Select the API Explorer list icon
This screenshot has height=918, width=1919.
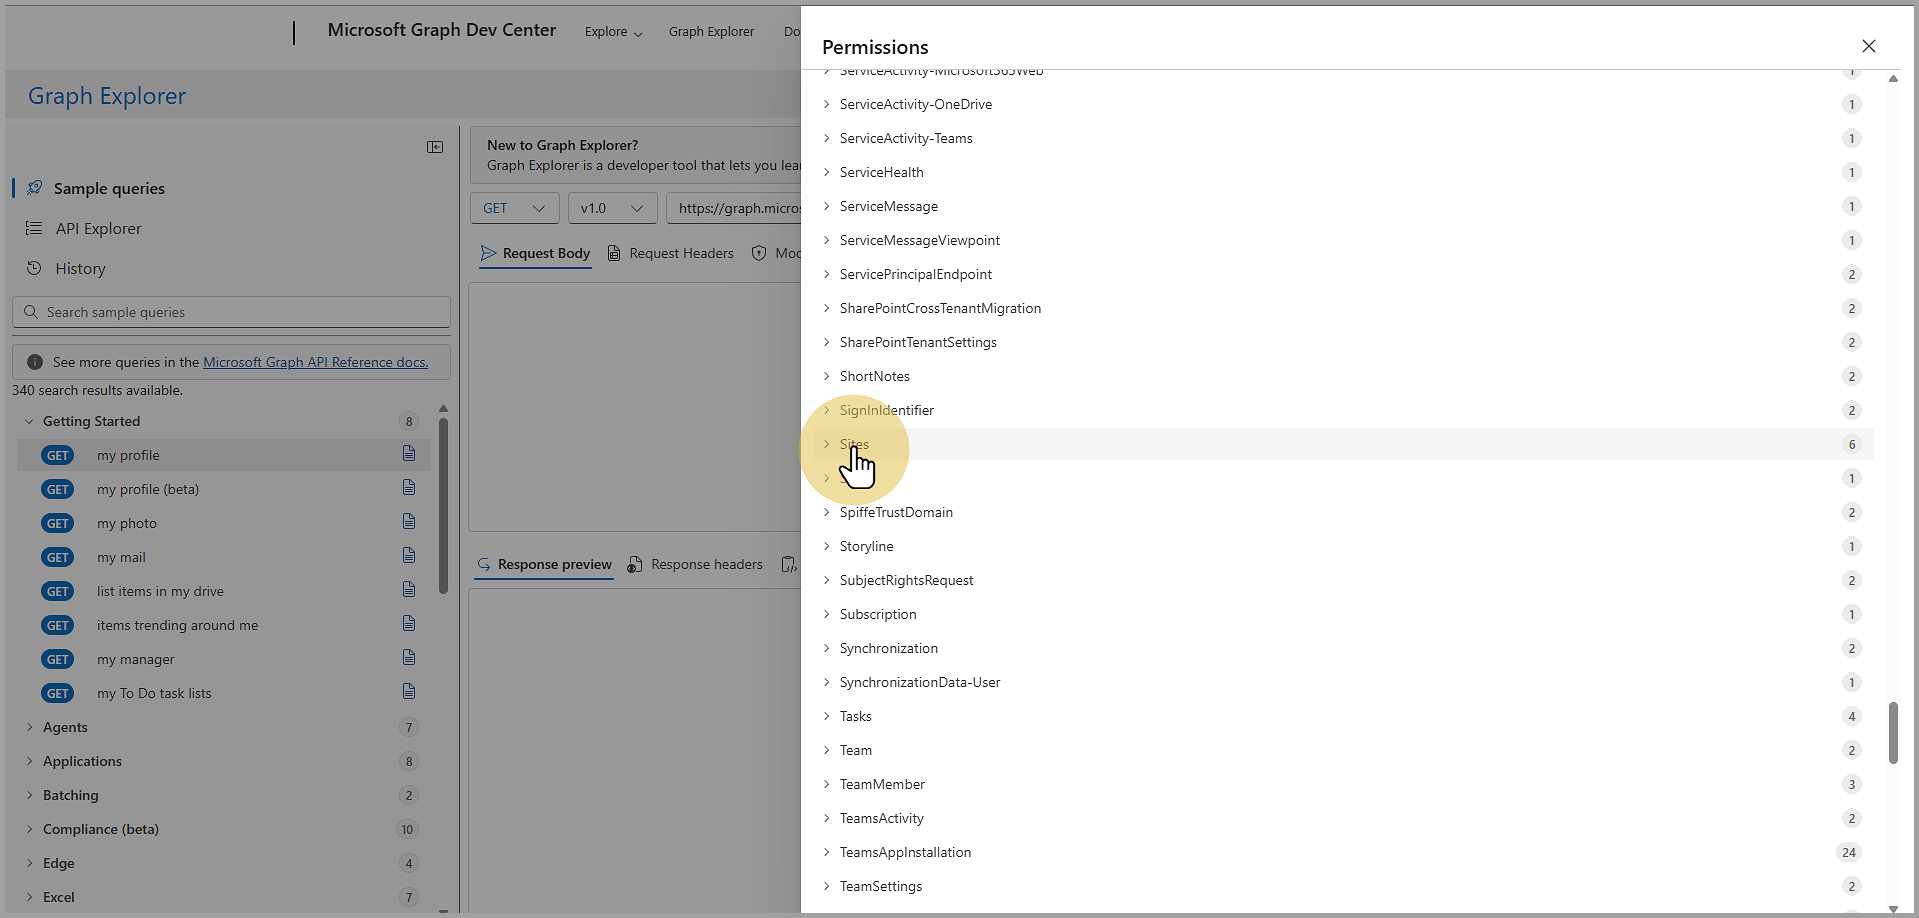click(x=34, y=228)
